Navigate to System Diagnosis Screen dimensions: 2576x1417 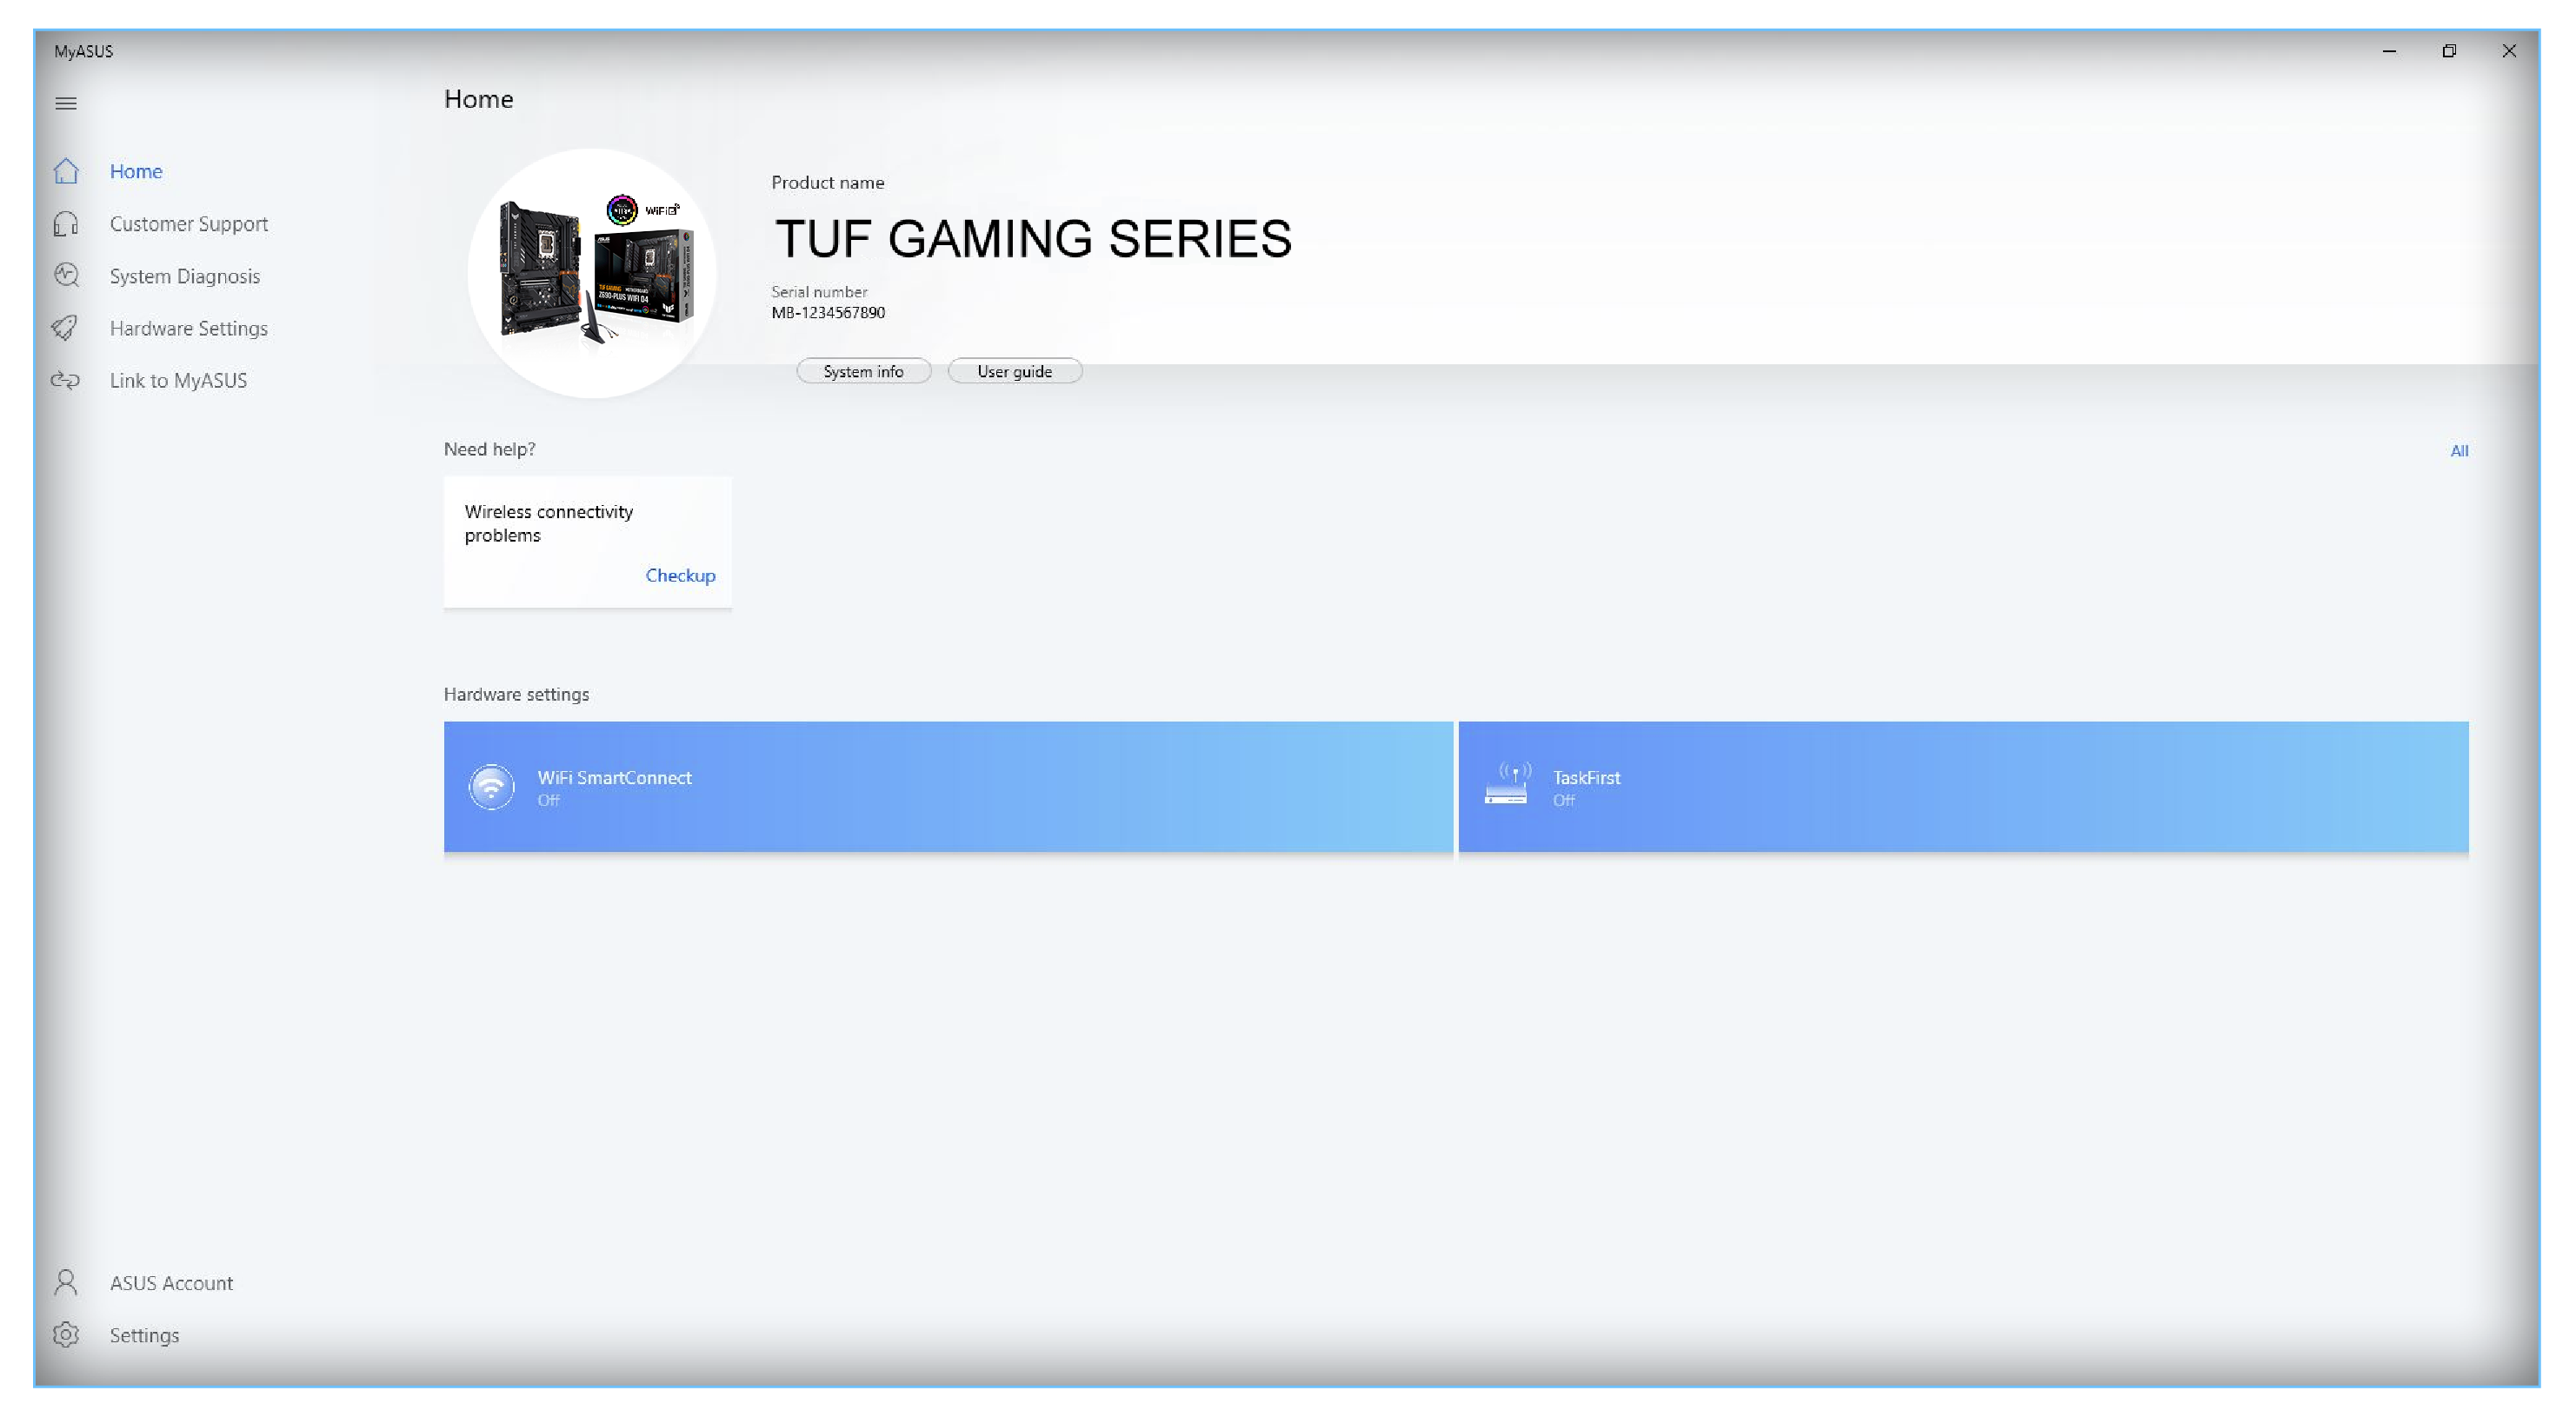[183, 274]
